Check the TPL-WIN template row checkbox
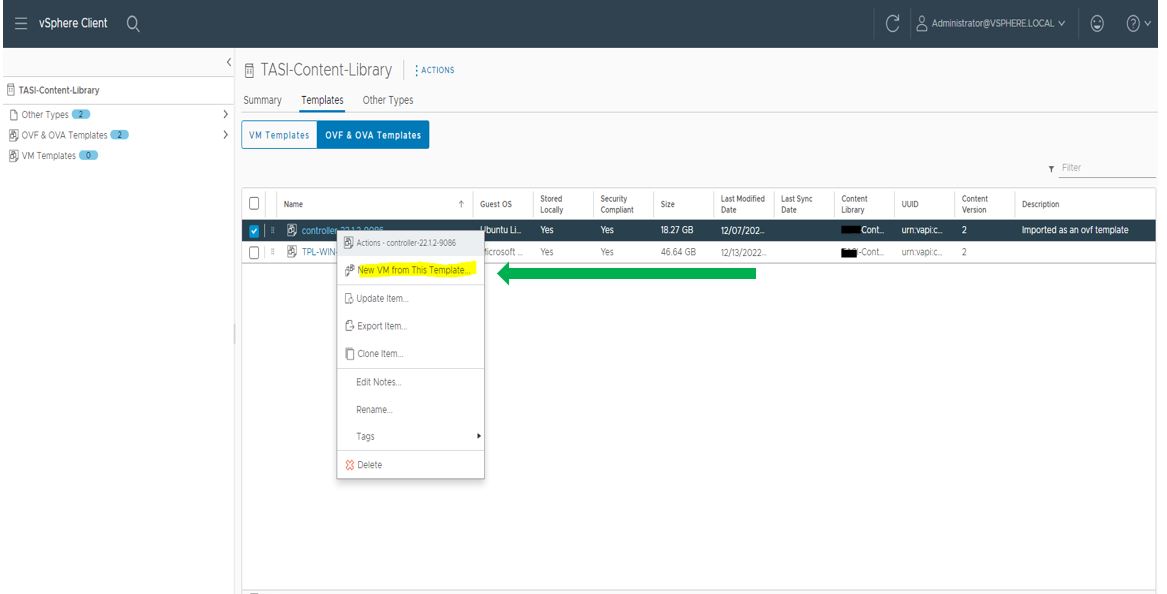Screen dimensions: 1167x594 [254, 252]
